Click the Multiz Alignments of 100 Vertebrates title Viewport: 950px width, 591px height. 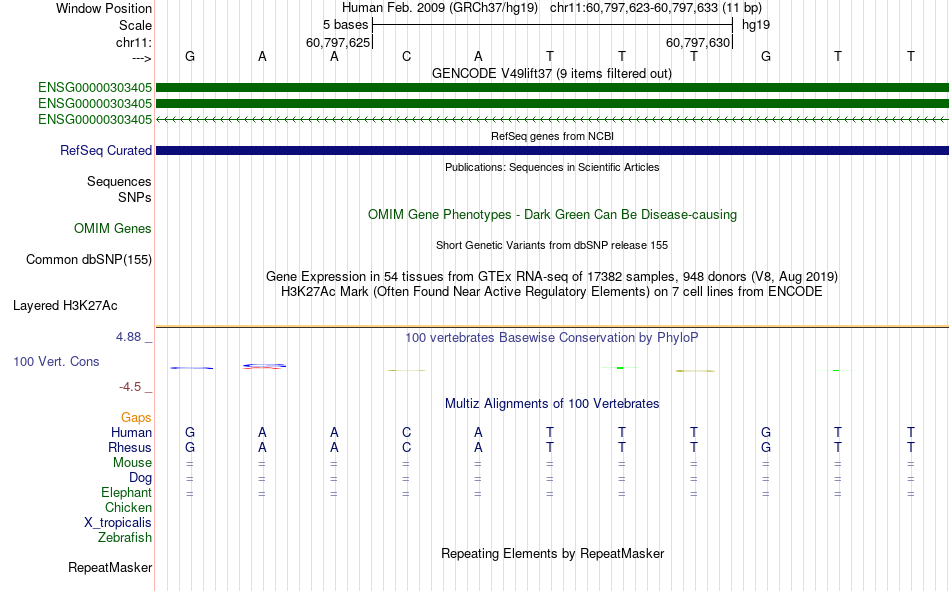click(552, 404)
